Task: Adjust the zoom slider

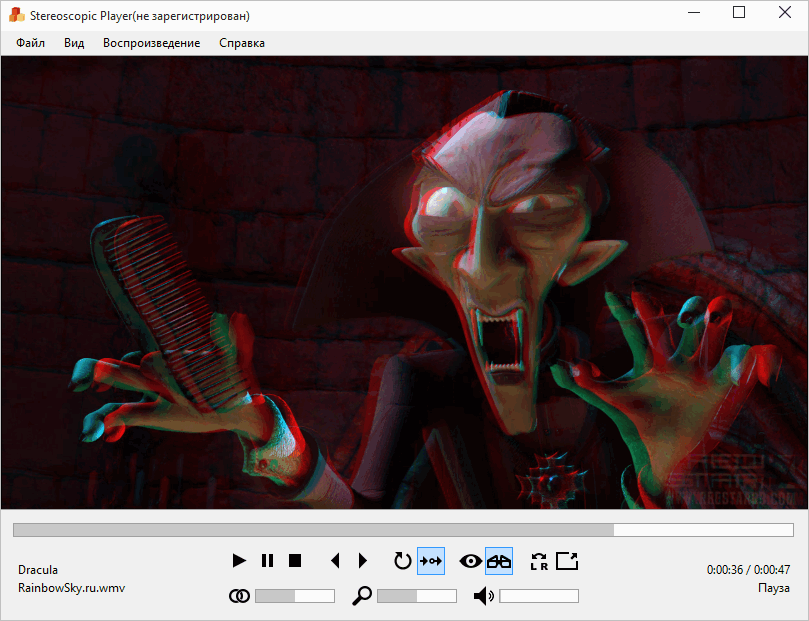Action: pyautogui.click(x=417, y=596)
